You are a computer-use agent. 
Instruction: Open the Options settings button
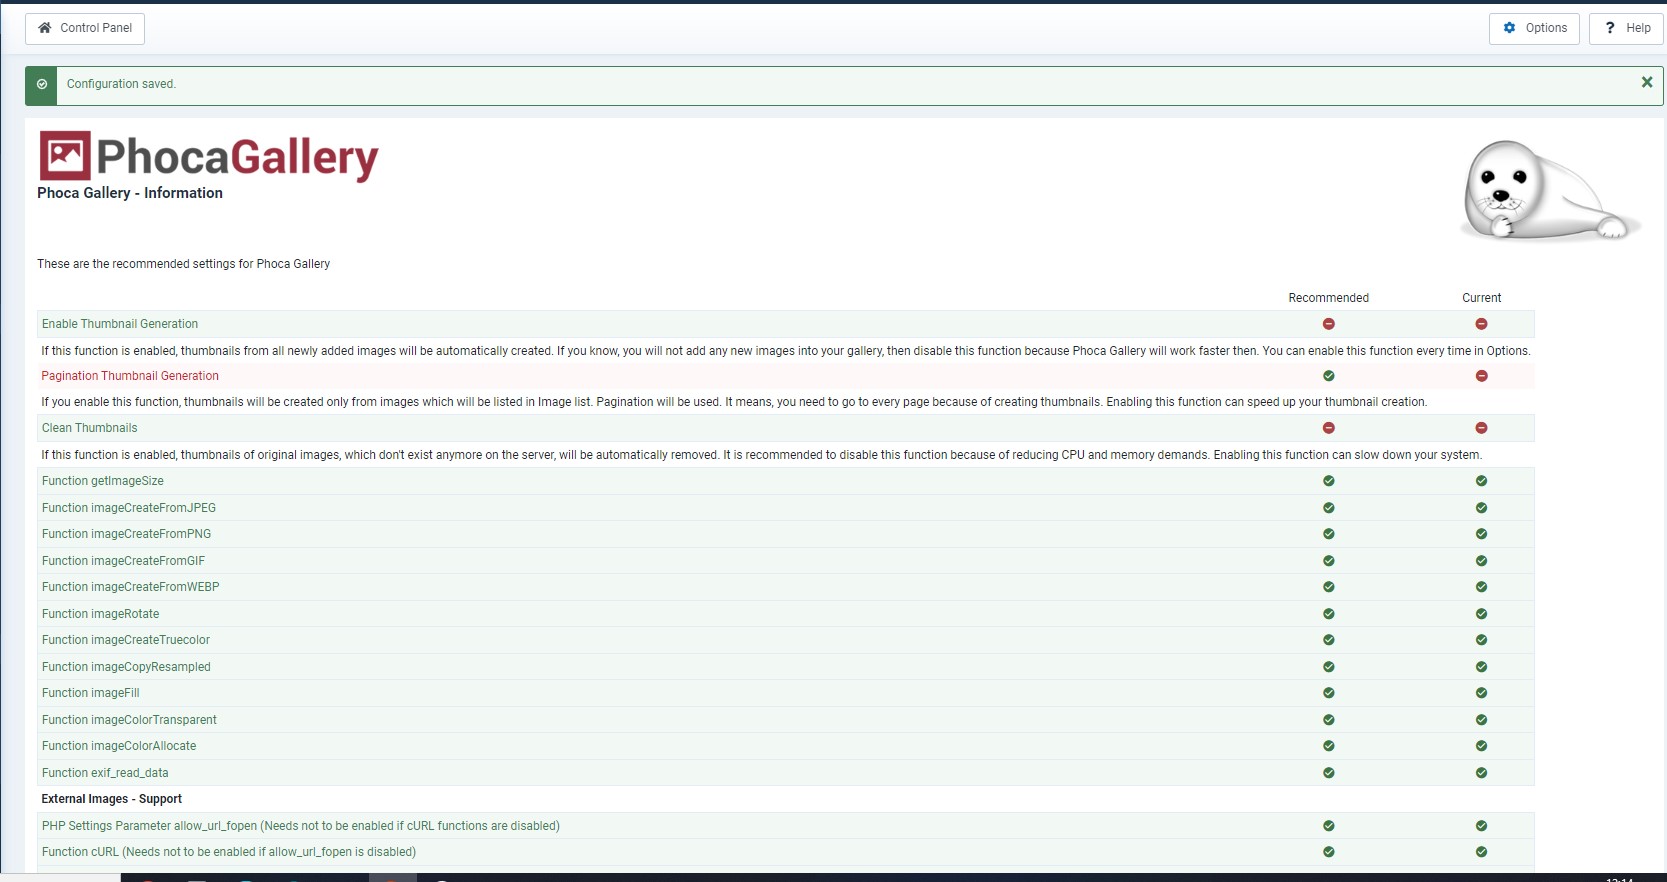1534,28
